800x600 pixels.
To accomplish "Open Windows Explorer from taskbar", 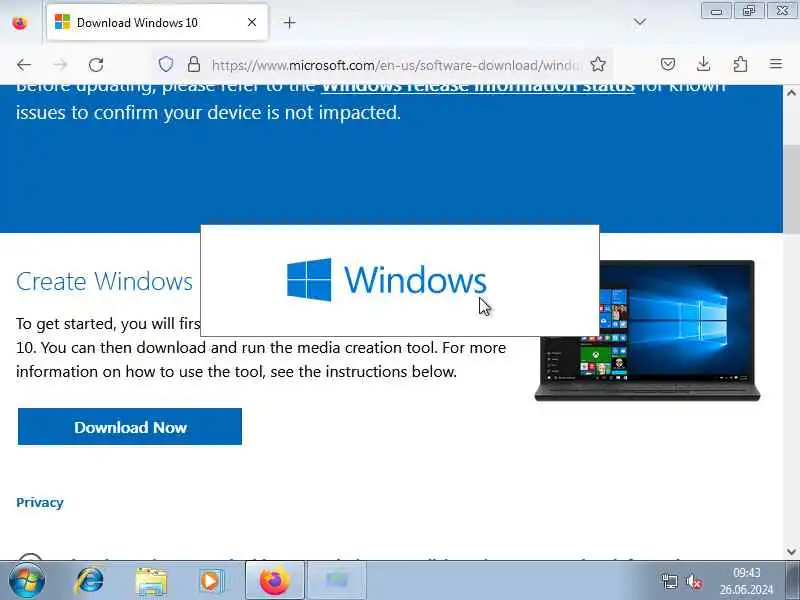I will (x=151, y=582).
